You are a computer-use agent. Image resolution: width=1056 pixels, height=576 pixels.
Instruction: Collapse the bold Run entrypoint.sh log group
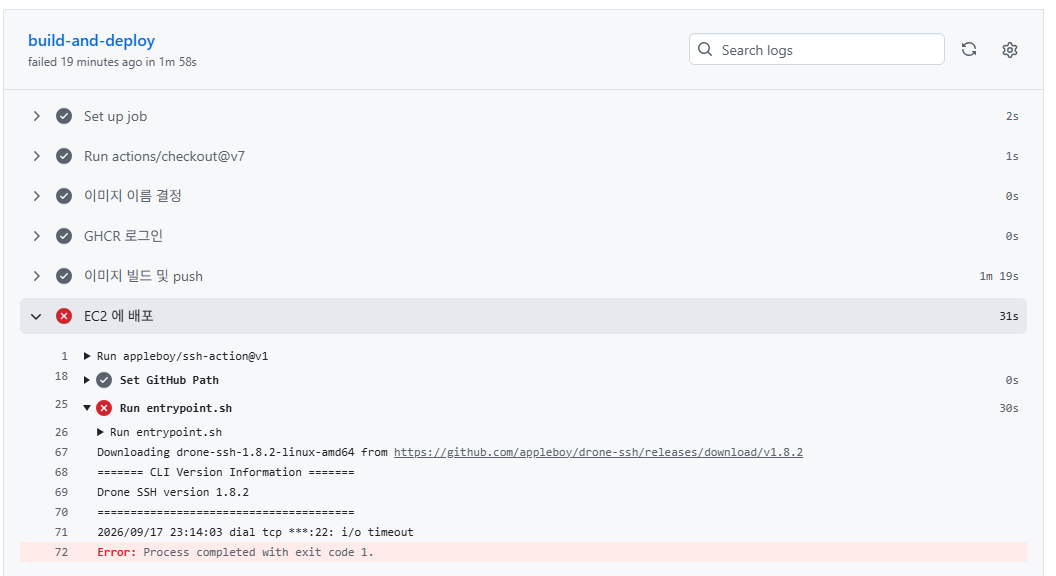click(x=87, y=408)
